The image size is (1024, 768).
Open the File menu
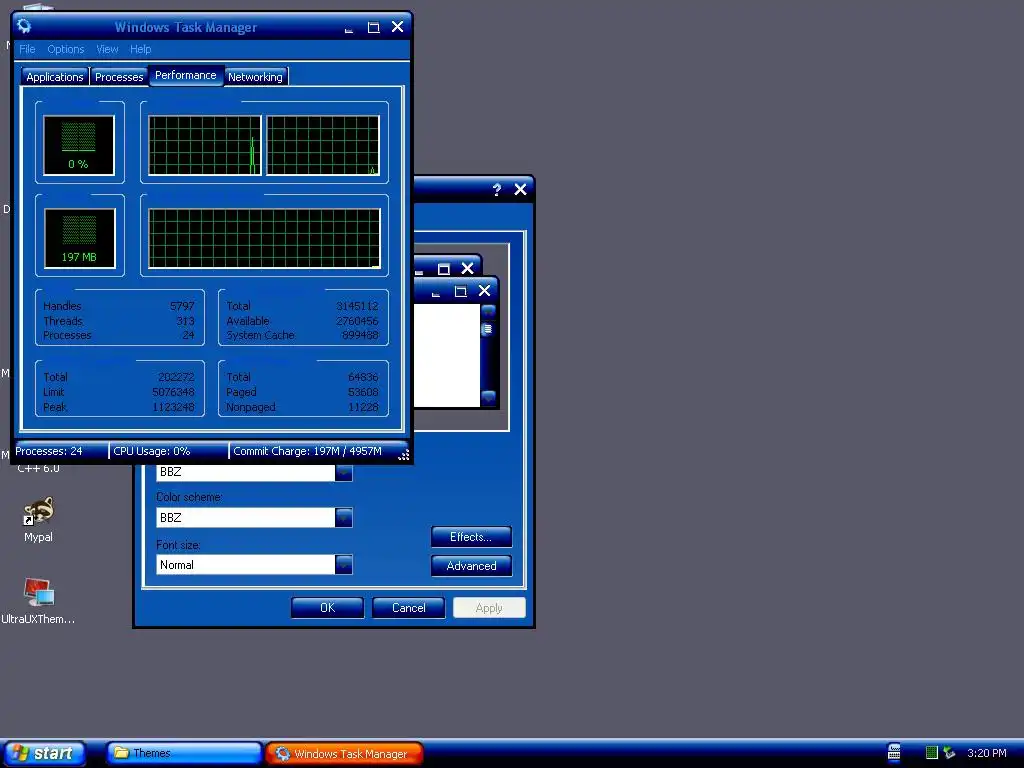click(x=27, y=49)
